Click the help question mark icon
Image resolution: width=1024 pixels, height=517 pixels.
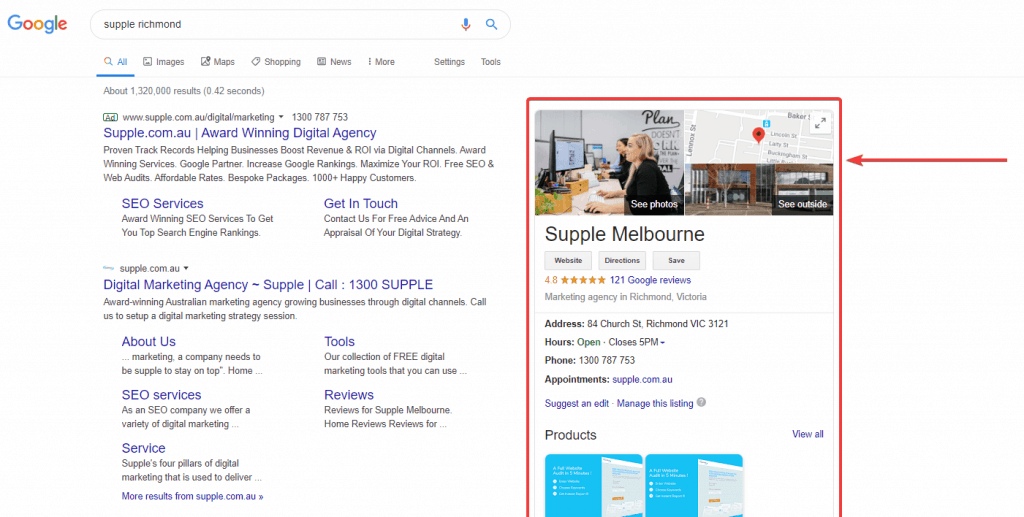click(x=701, y=402)
